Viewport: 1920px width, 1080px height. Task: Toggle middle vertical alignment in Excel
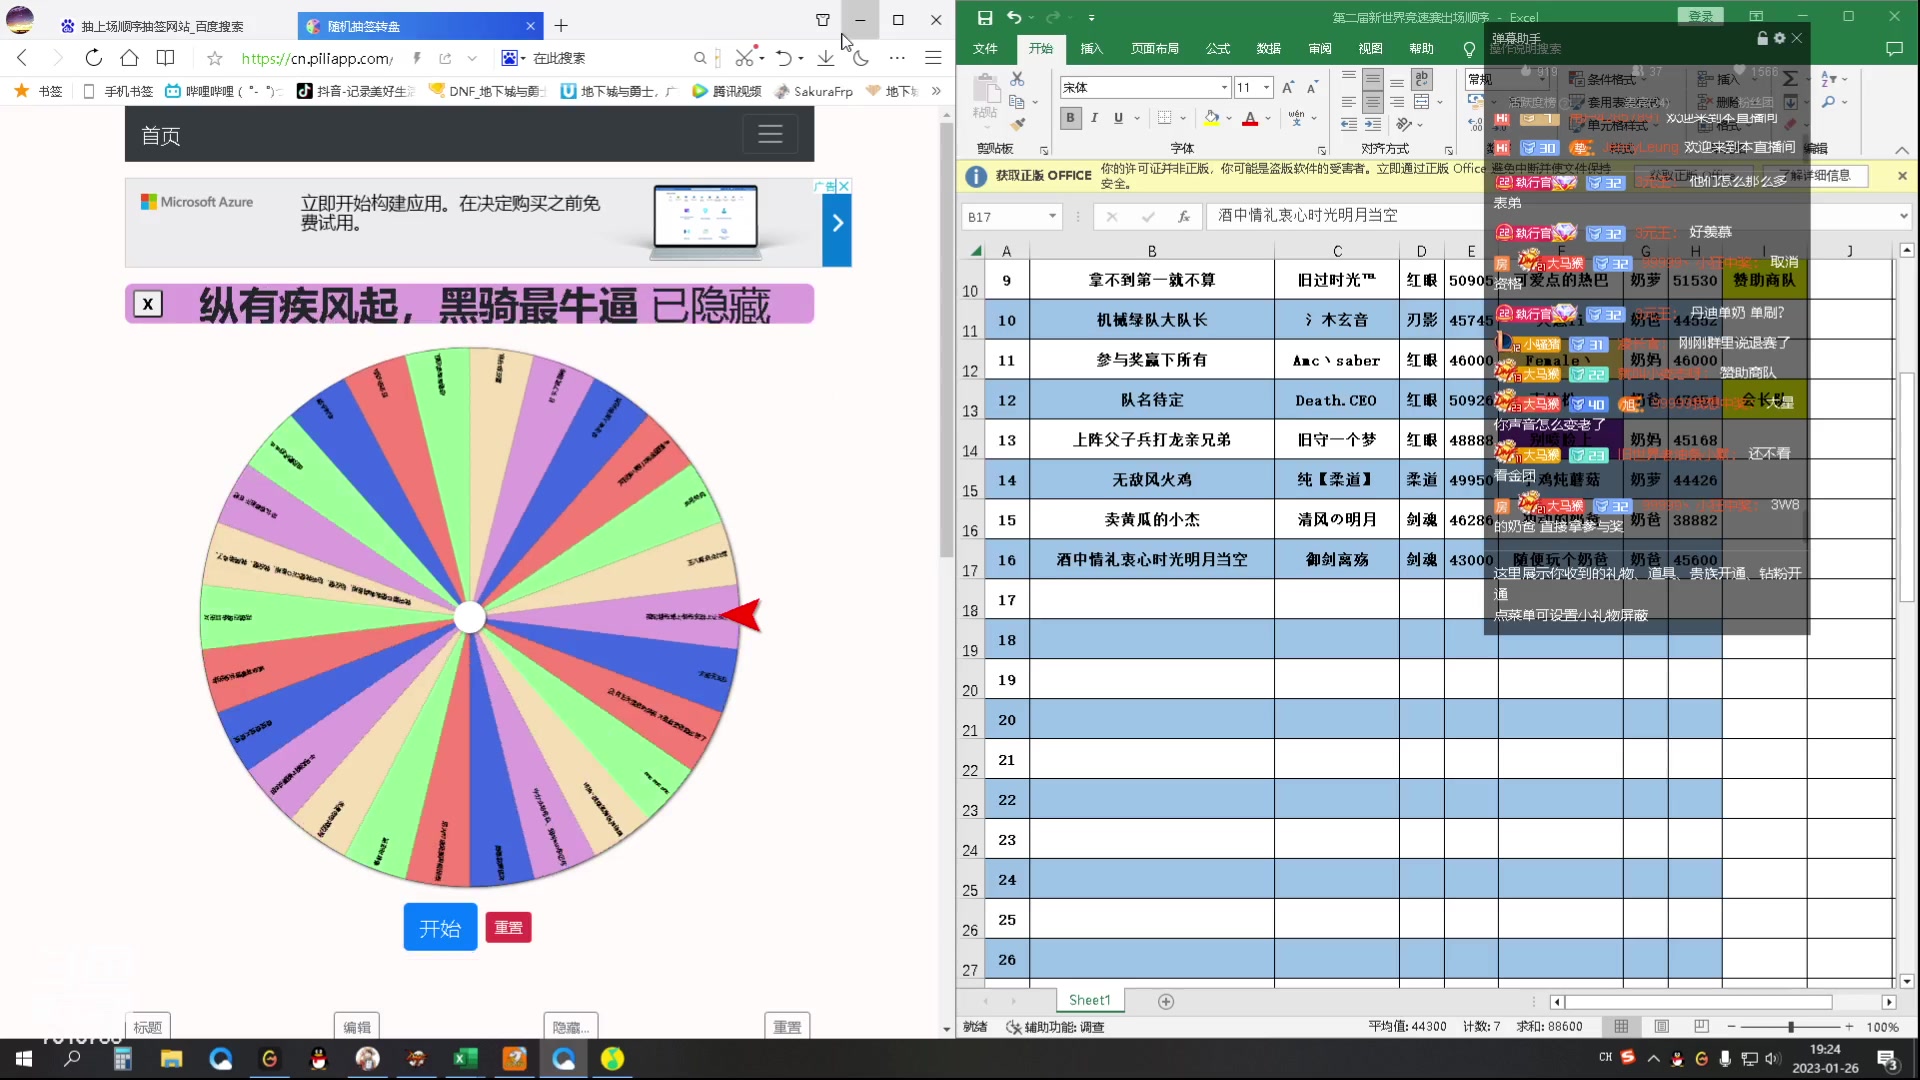[1373, 79]
